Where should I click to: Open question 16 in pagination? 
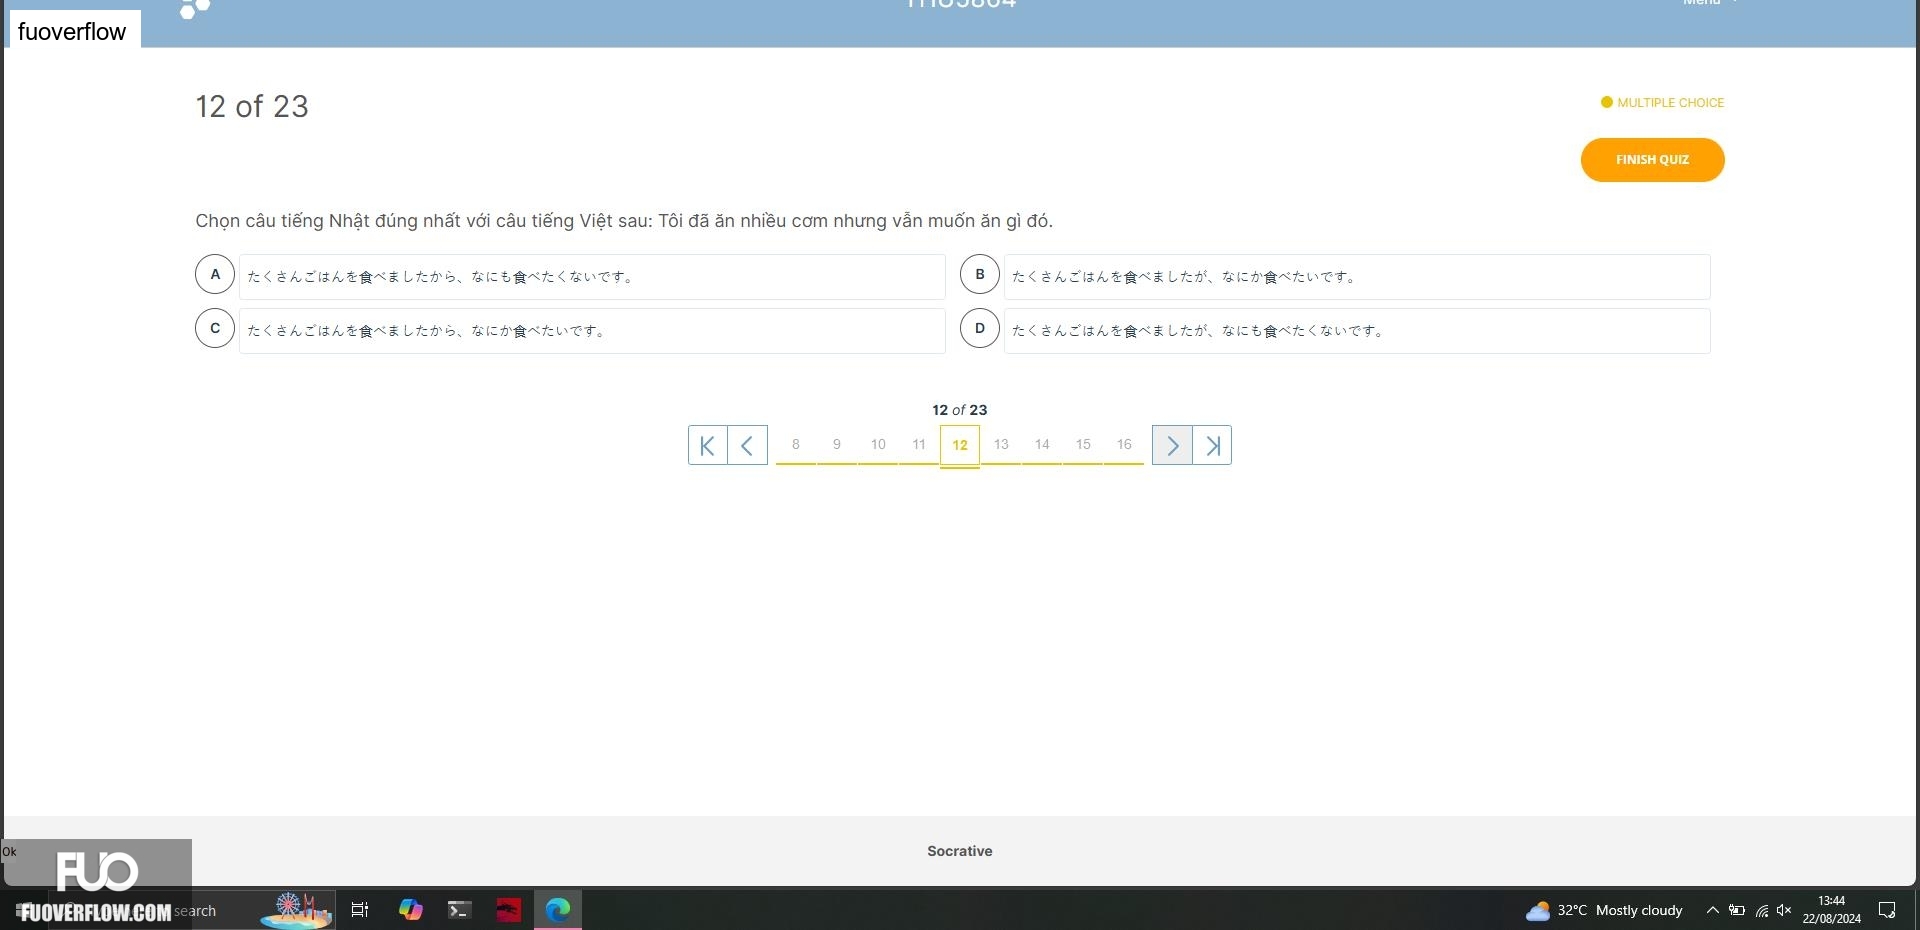pyautogui.click(x=1124, y=445)
